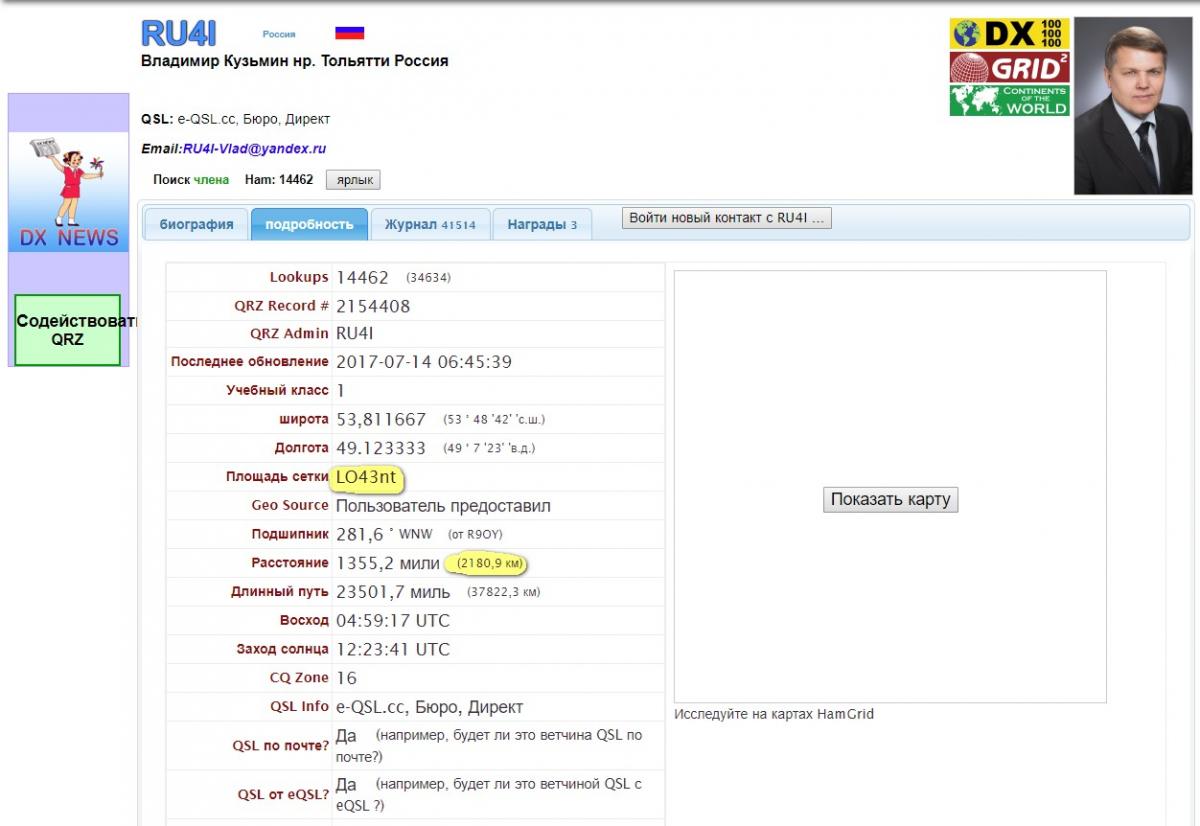This screenshot has width=1200, height=826.
Task: Click the DX 100 award badge
Action: [1009, 33]
